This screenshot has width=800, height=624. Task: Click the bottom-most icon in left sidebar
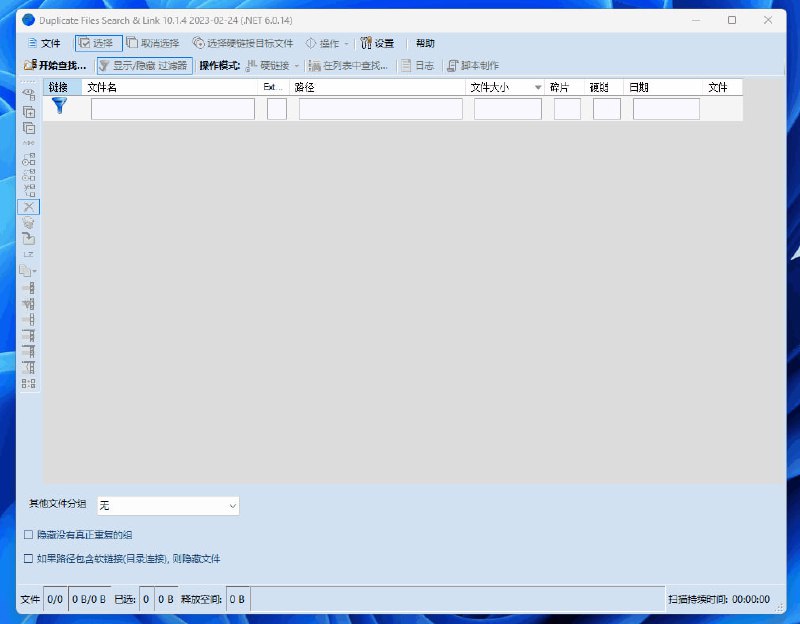click(29, 383)
